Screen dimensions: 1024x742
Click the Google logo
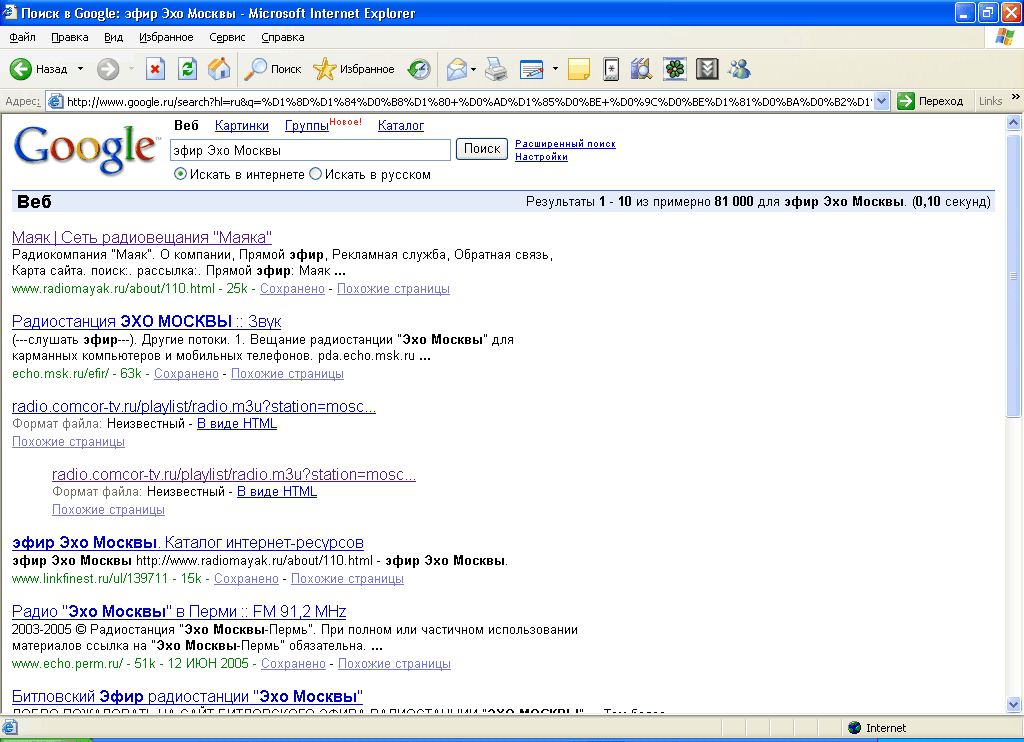(x=86, y=150)
